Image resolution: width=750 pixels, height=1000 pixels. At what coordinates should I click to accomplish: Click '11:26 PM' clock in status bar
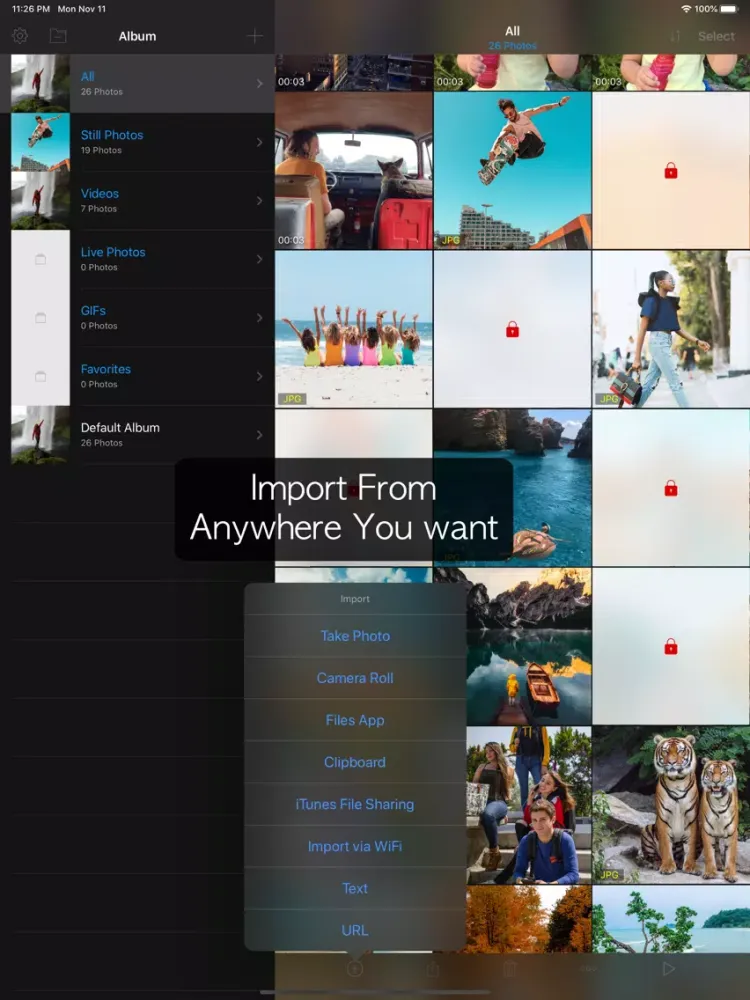(31, 9)
